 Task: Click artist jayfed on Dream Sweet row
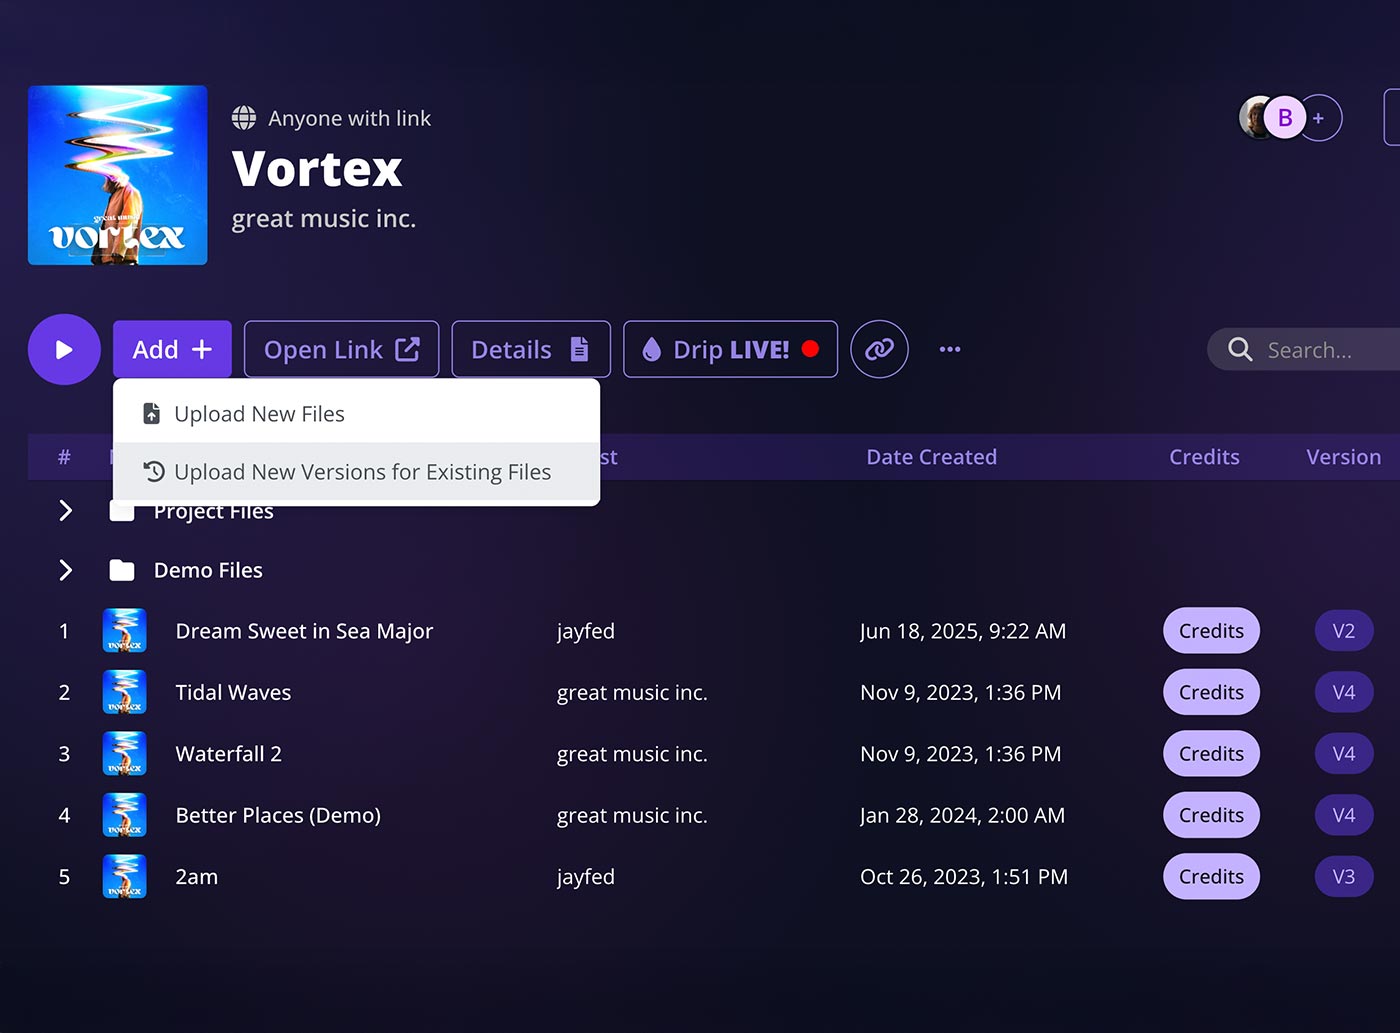pyautogui.click(x=586, y=631)
